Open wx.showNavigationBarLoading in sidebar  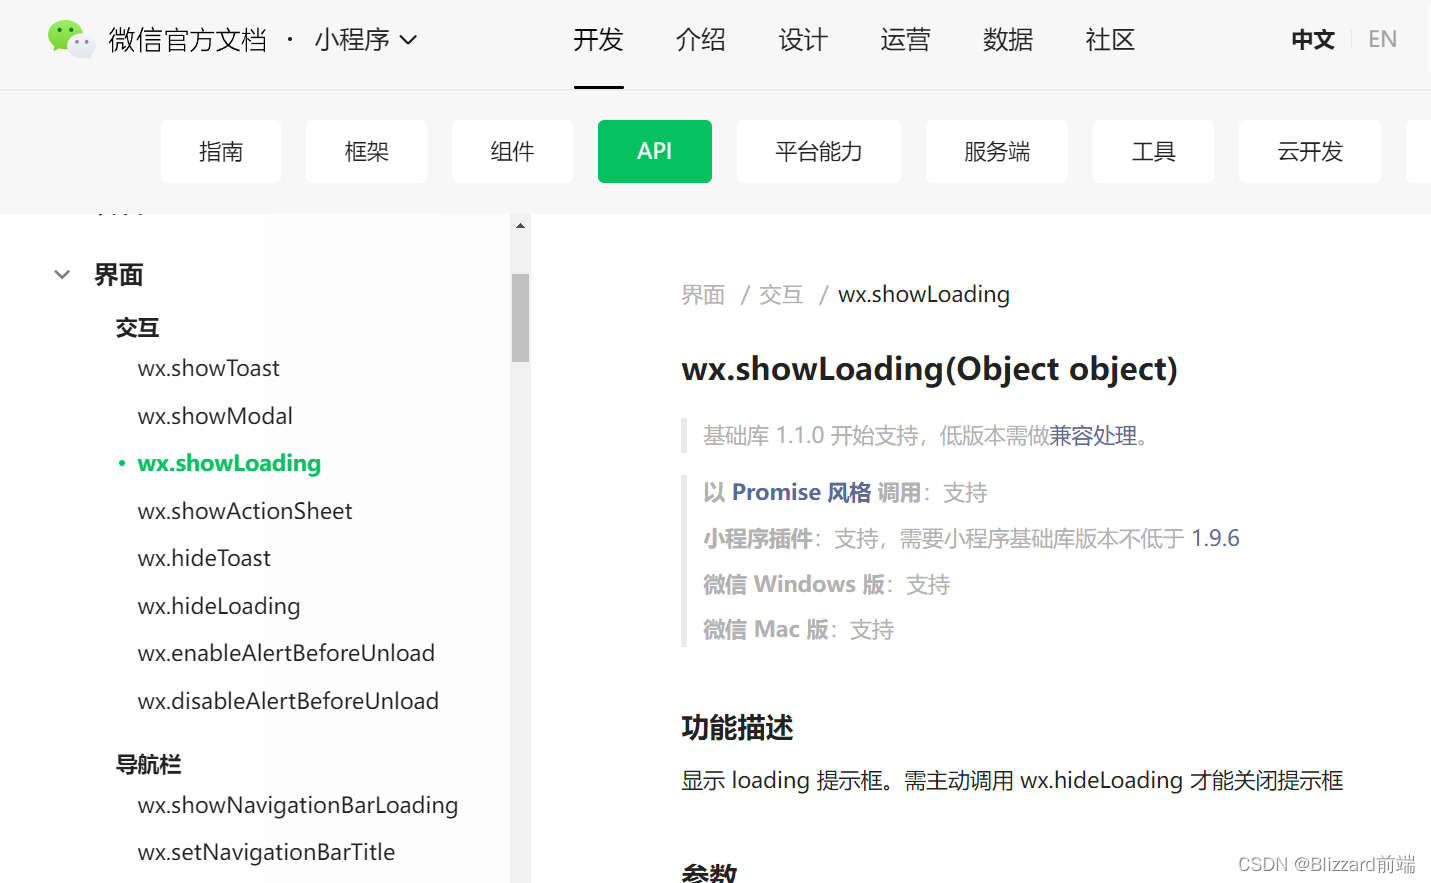click(298, 805)
